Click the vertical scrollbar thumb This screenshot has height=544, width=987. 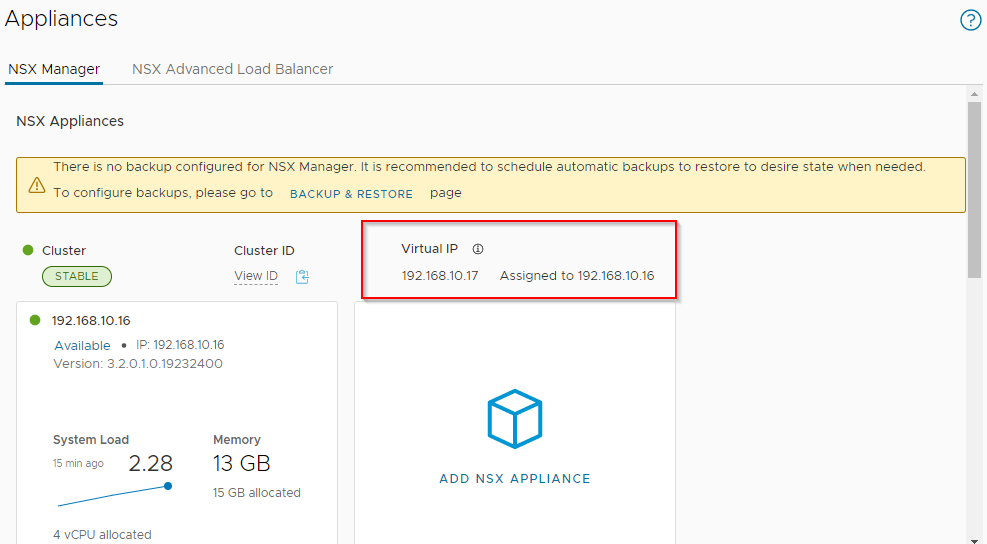(974, 189)
